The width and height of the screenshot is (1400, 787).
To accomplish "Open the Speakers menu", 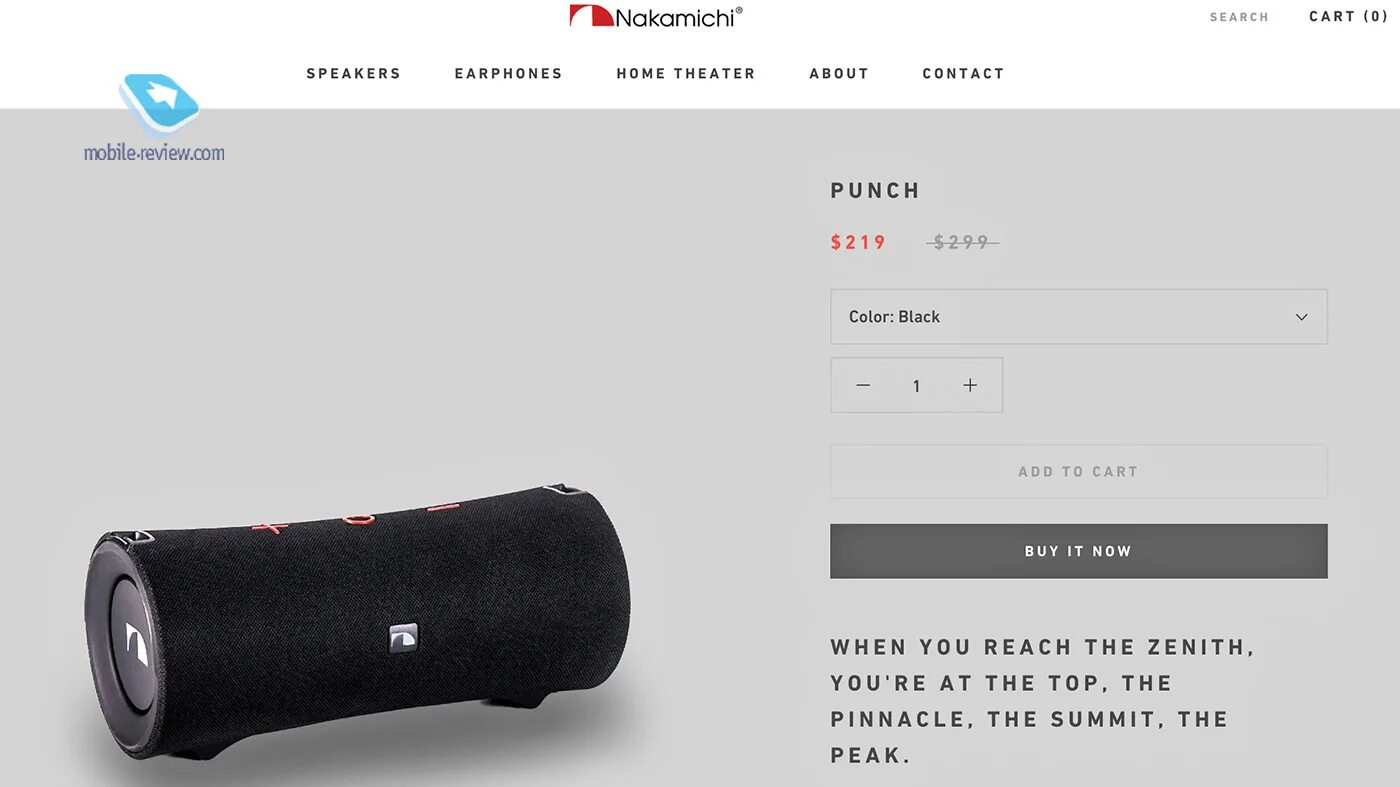I will 353,74.
